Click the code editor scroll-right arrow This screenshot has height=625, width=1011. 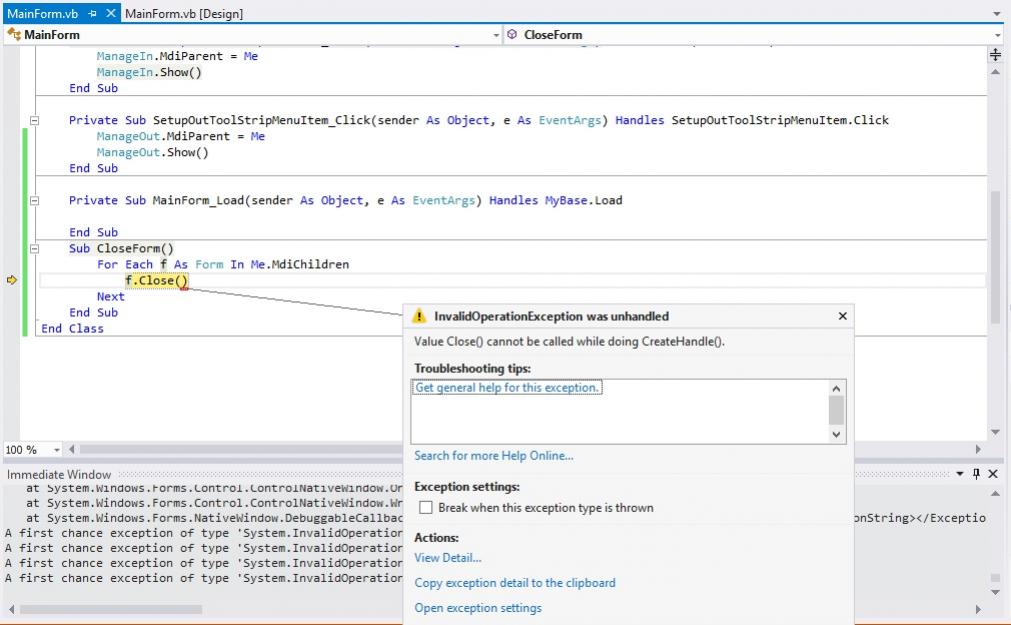tap(978, 450)
